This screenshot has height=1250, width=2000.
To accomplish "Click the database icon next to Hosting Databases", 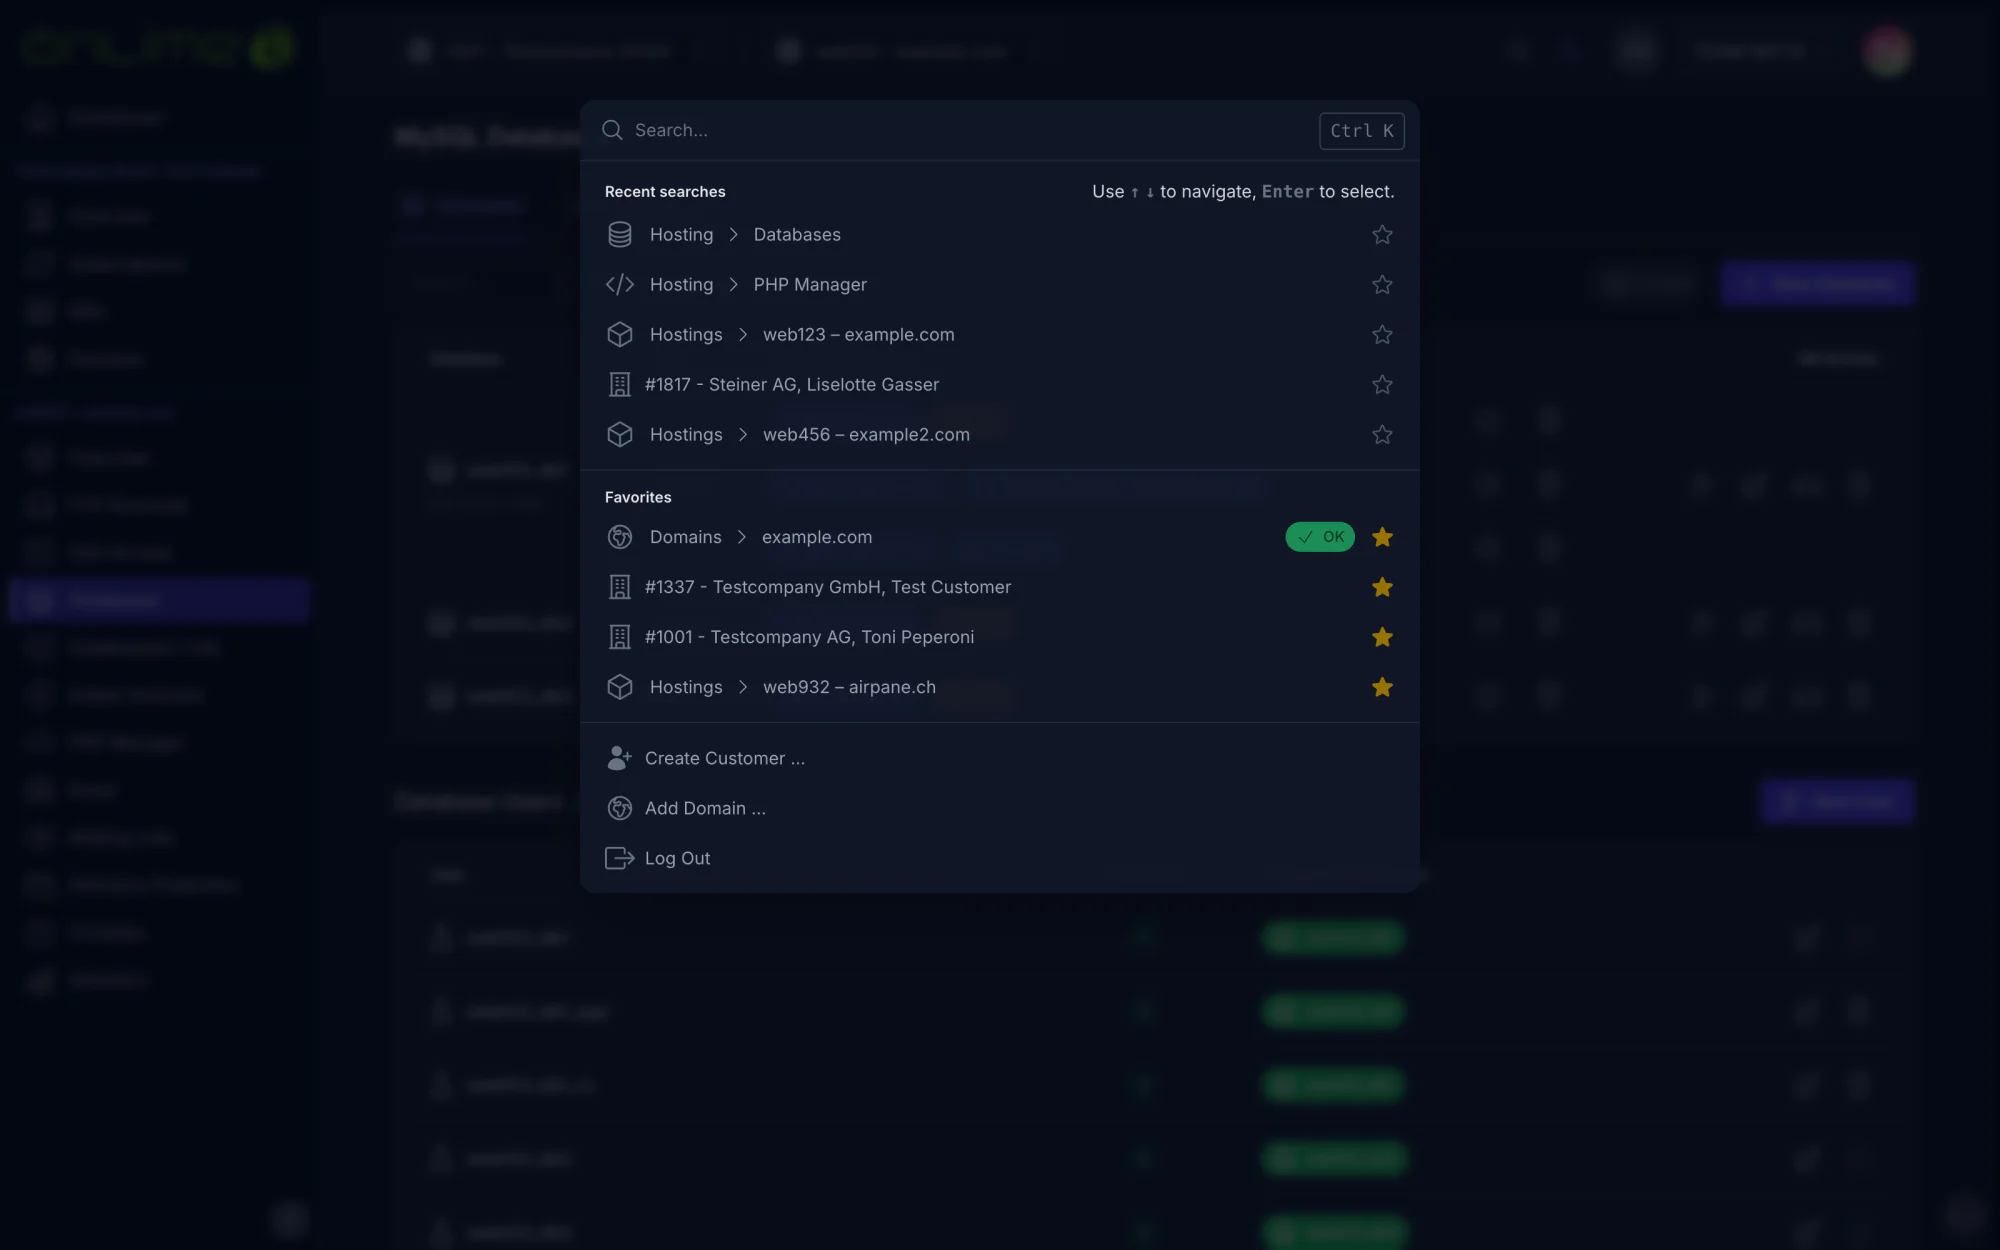I will (620, 235).
